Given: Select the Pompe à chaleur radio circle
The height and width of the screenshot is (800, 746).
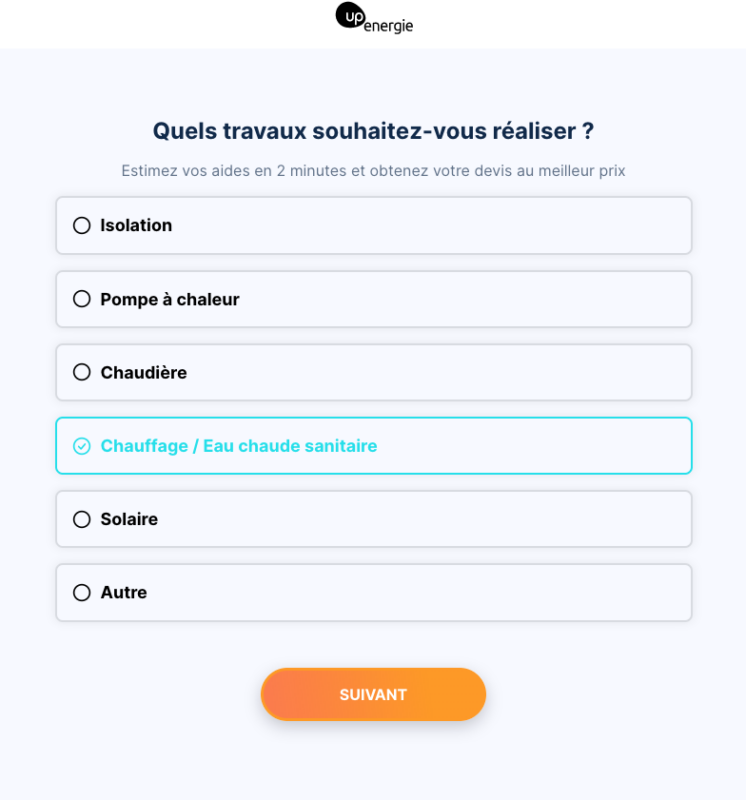Looking at the screenshot, I should 82,299.
